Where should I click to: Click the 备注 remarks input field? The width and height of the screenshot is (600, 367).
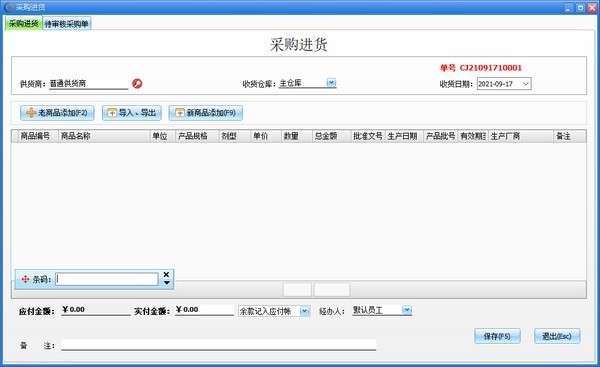tap(218, 345)
